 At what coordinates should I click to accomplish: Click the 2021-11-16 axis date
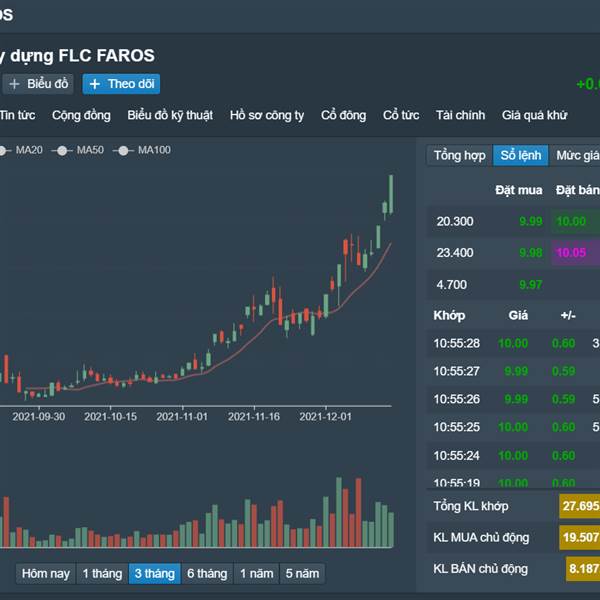(254, 417)
